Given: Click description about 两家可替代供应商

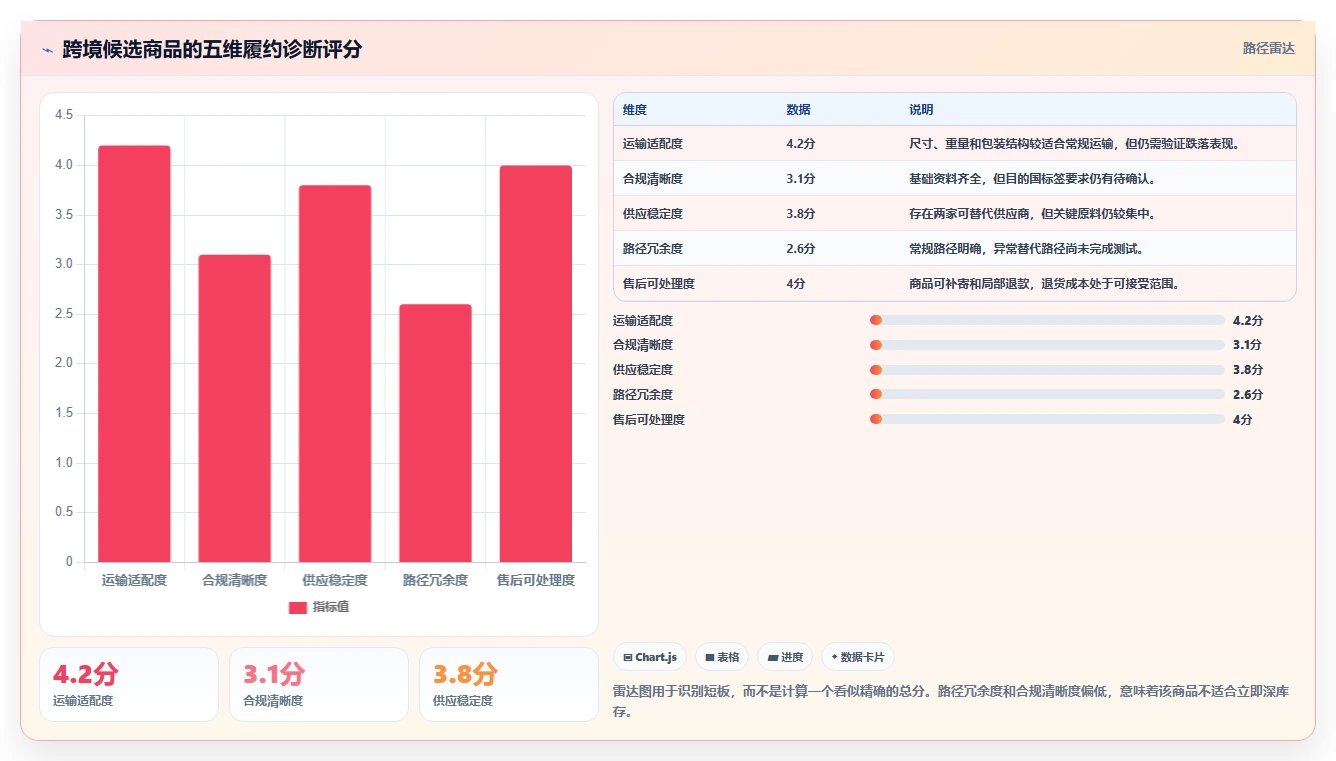Looking at the screenshot, I should [x=1033, y=214].
